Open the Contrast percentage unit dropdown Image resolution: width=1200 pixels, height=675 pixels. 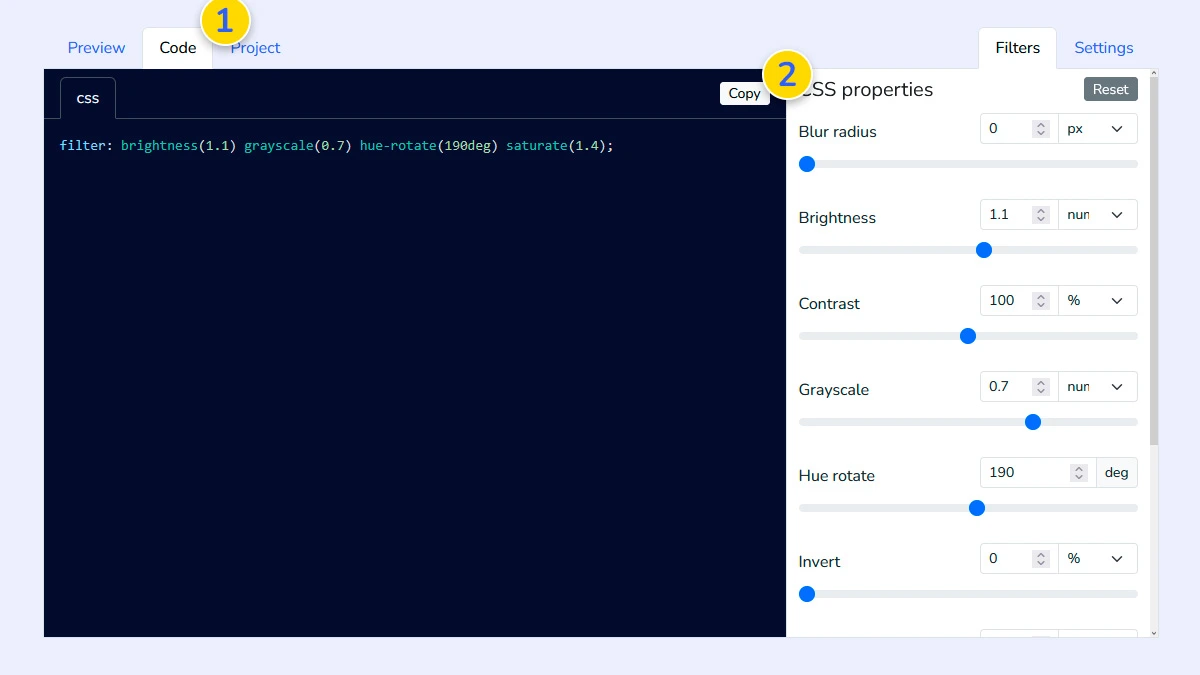pyautogui.click(x=1097, y=300)
